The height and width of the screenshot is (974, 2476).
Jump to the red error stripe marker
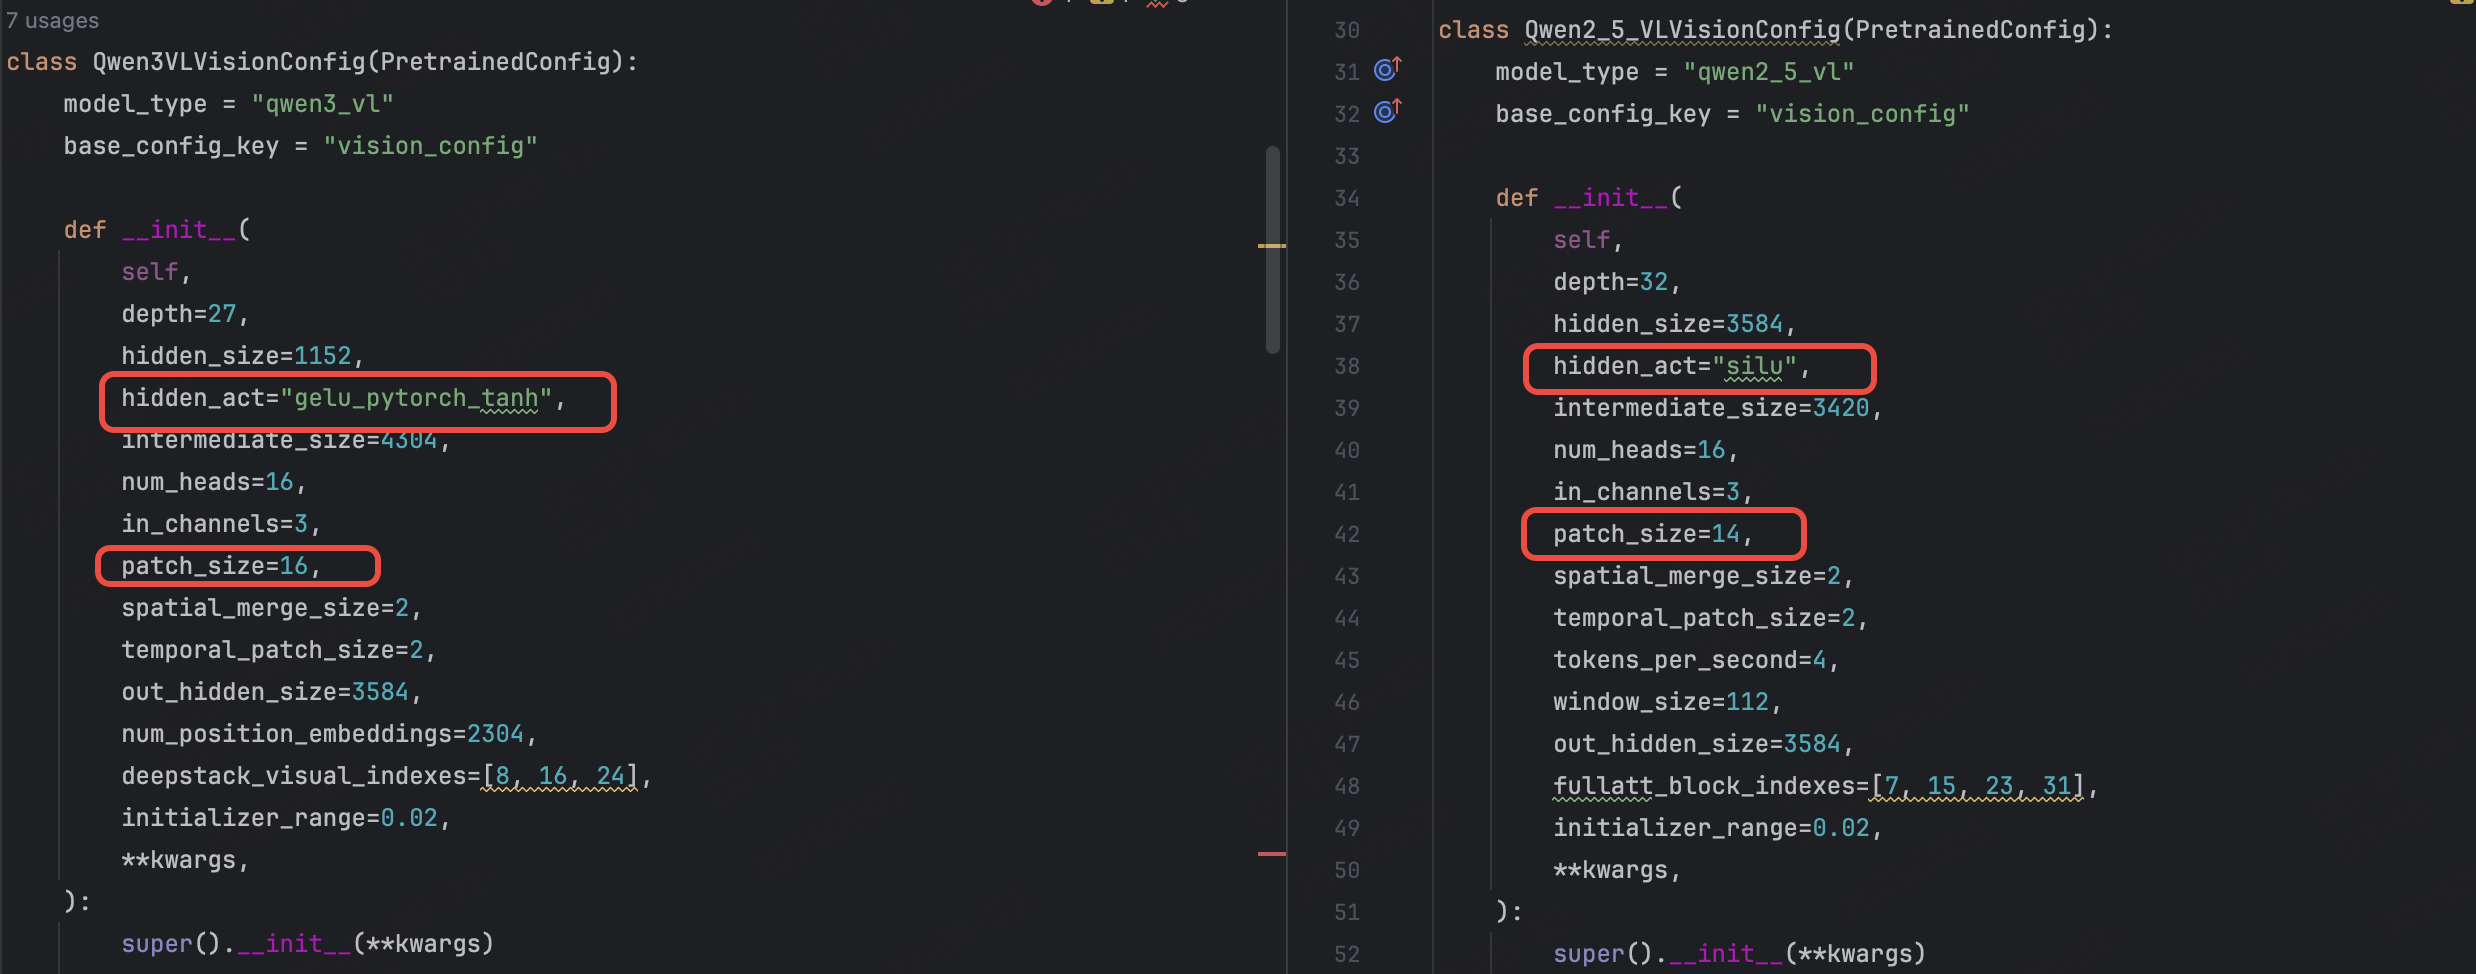1271,853
